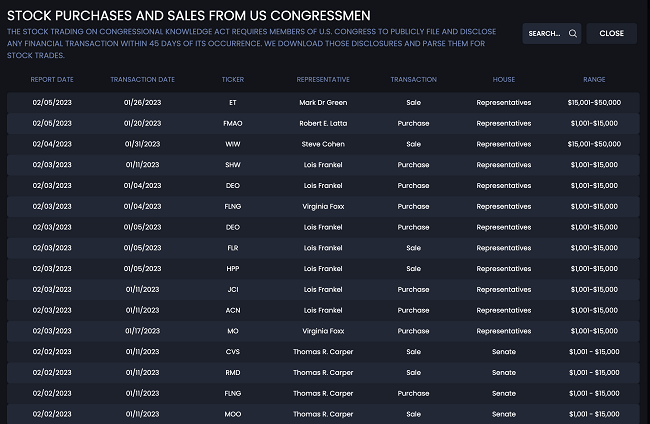This screenshot has width=650, height=424.
Task: Select the SHW ticker cell
Action: pyautogui.click(x=233, y=165)
